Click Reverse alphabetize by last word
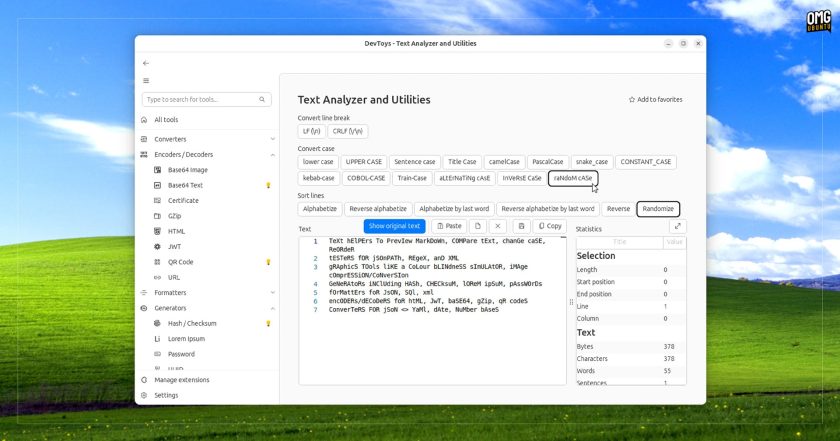 click(548, 209)
